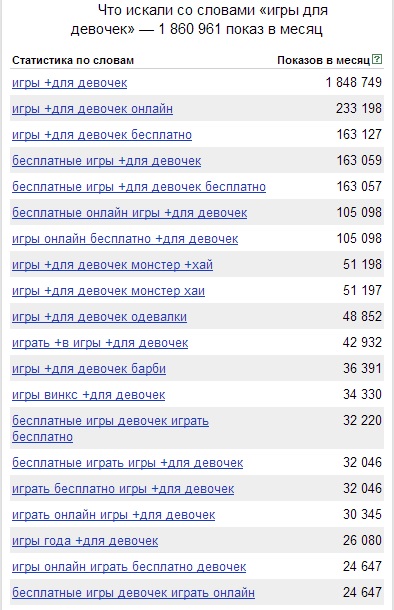Select the link 'бесплатные игры +для девочек'
394x610 pixels.
[x=107, y=161]
